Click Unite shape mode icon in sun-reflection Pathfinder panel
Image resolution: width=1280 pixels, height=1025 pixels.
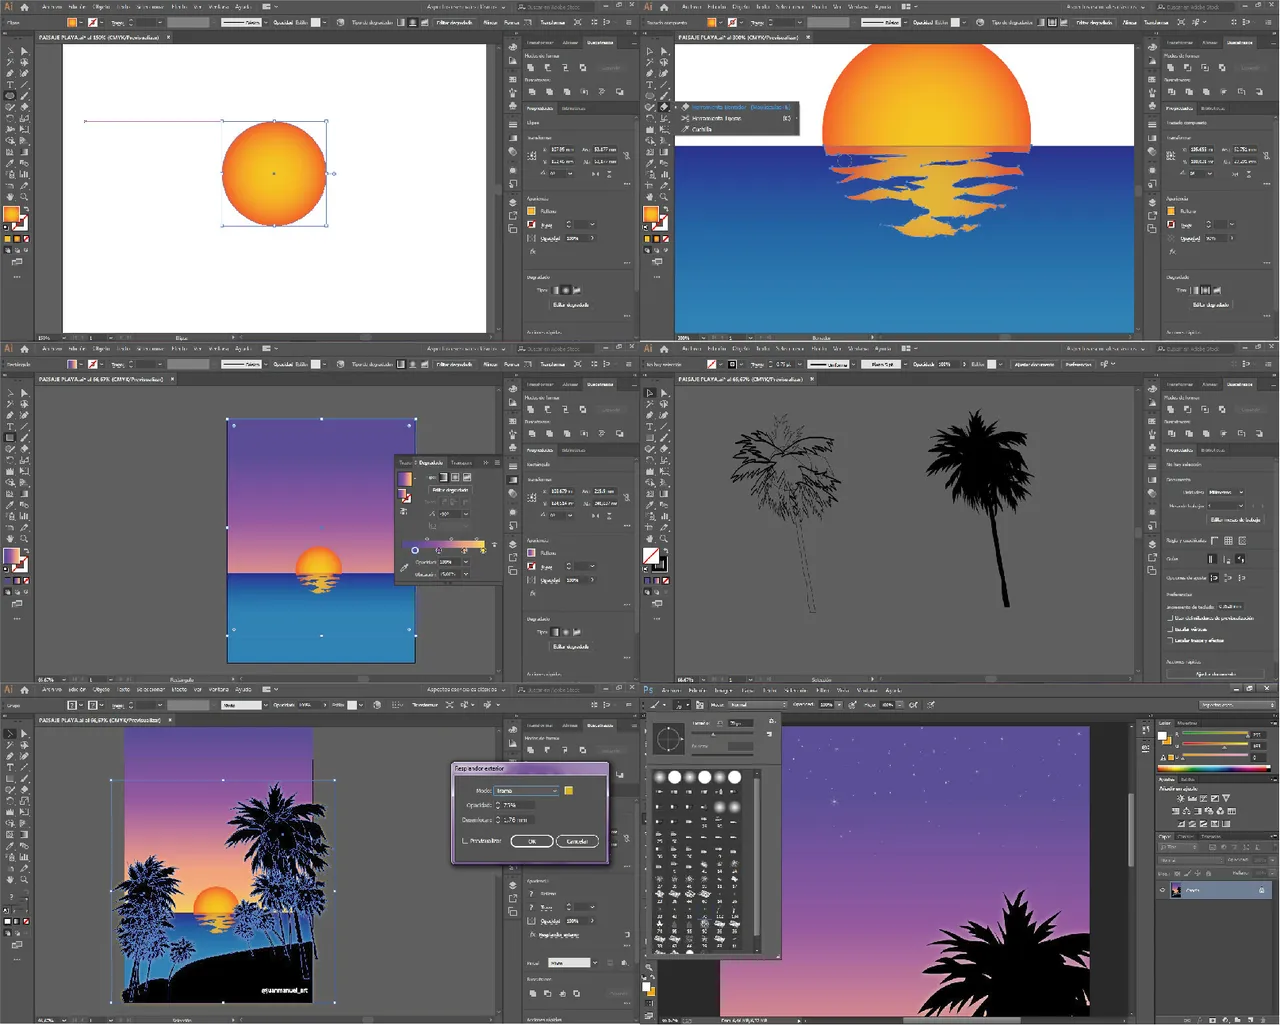1170,68
